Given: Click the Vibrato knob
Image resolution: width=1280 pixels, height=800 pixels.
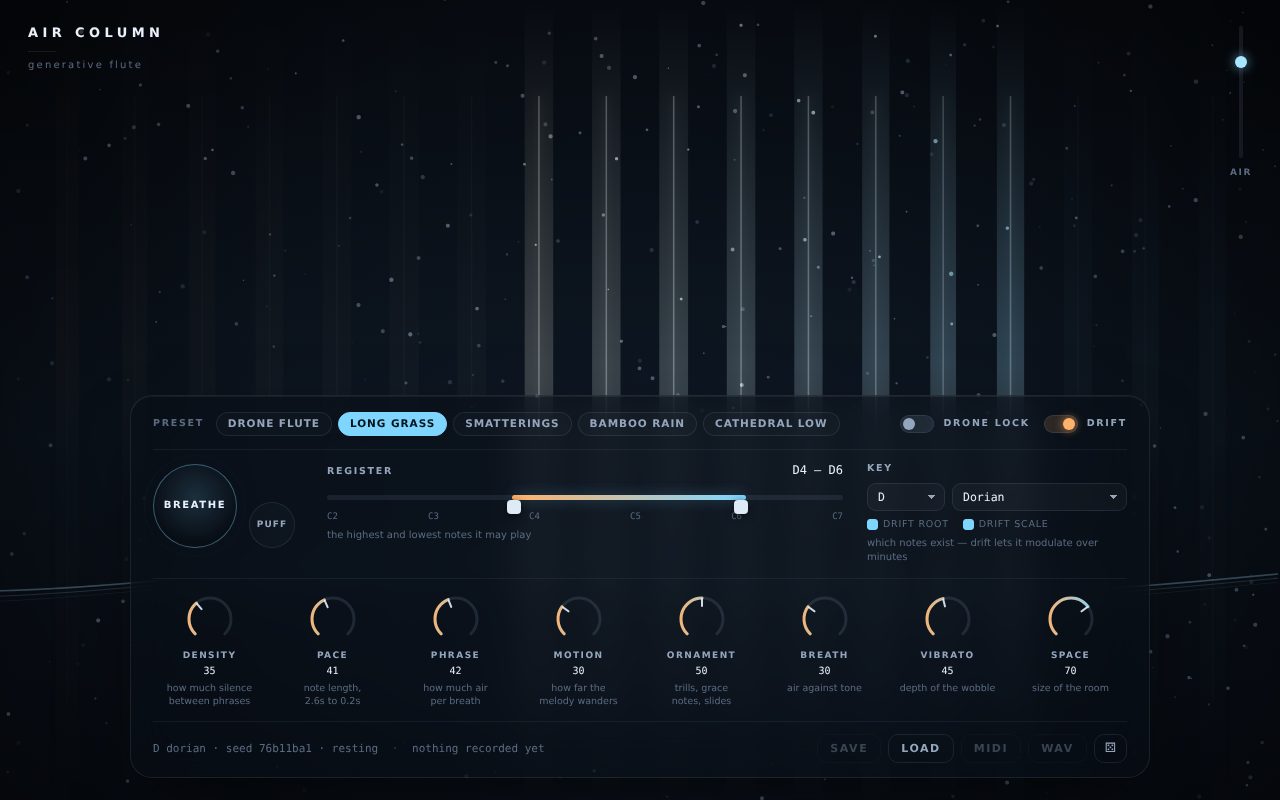Looking at the screenshot, I should point(948,619).
